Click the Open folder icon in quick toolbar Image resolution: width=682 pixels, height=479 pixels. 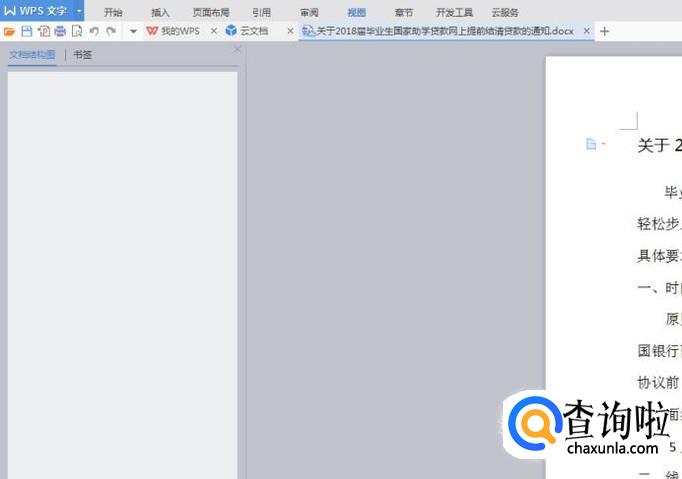click(x=9, y=31)
